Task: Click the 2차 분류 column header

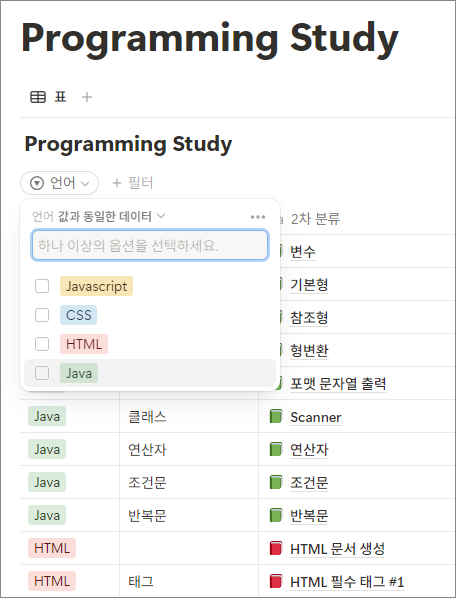Action: [315, 219]
